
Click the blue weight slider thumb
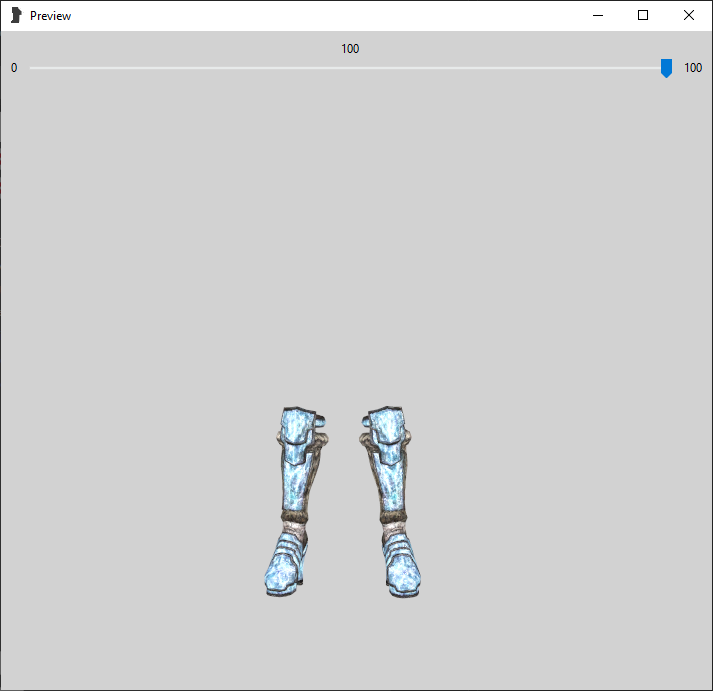point(666,68)
